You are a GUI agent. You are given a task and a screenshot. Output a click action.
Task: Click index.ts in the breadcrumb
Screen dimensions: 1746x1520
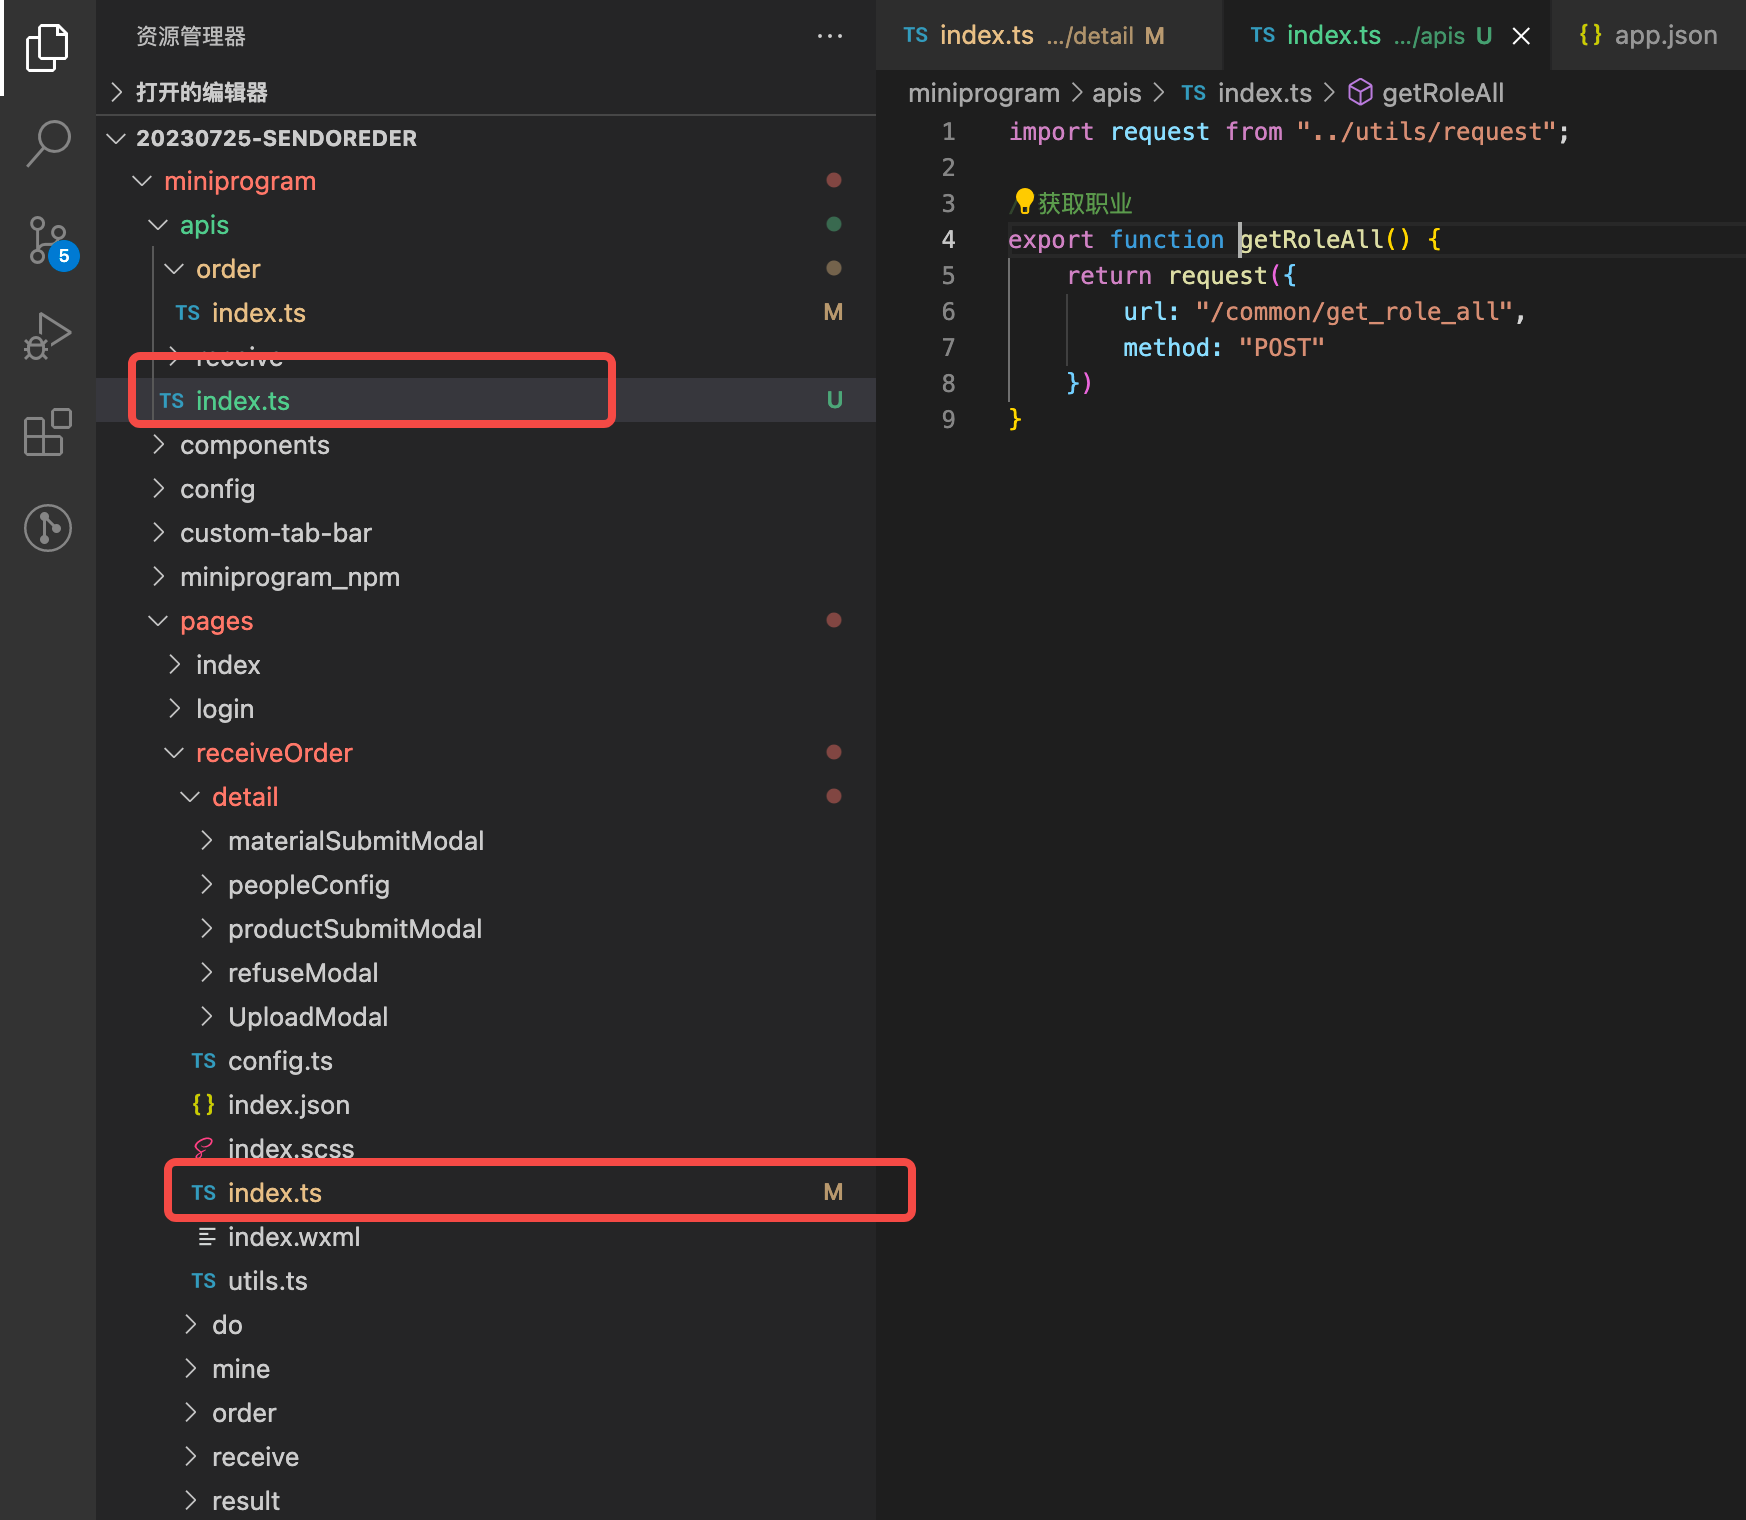[1264, 93]
